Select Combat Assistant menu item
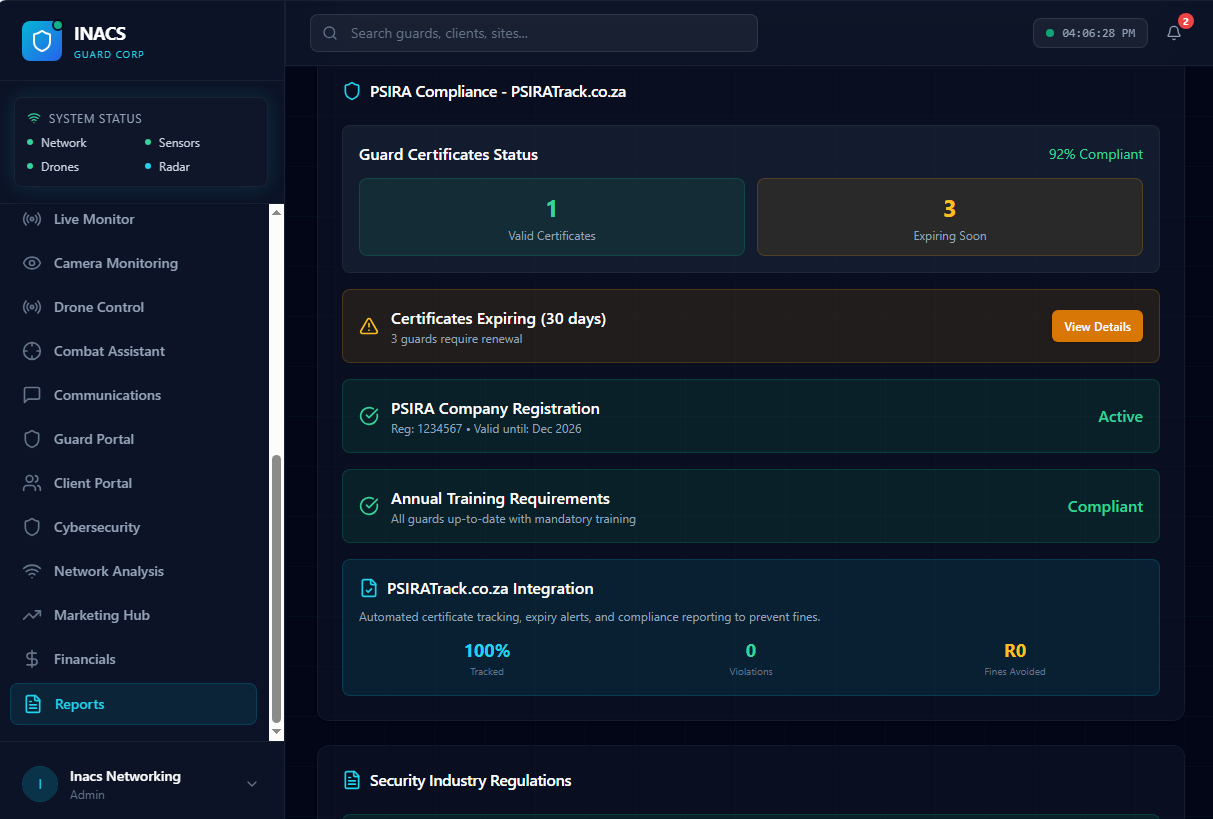 point(133,351)
